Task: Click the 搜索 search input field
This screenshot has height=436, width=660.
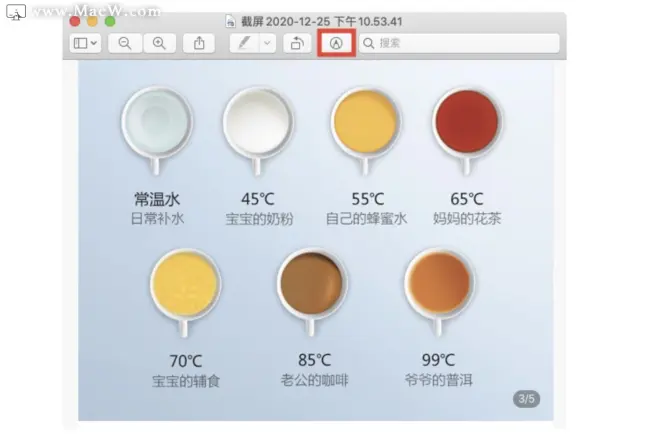Action: tap(459, 43)
